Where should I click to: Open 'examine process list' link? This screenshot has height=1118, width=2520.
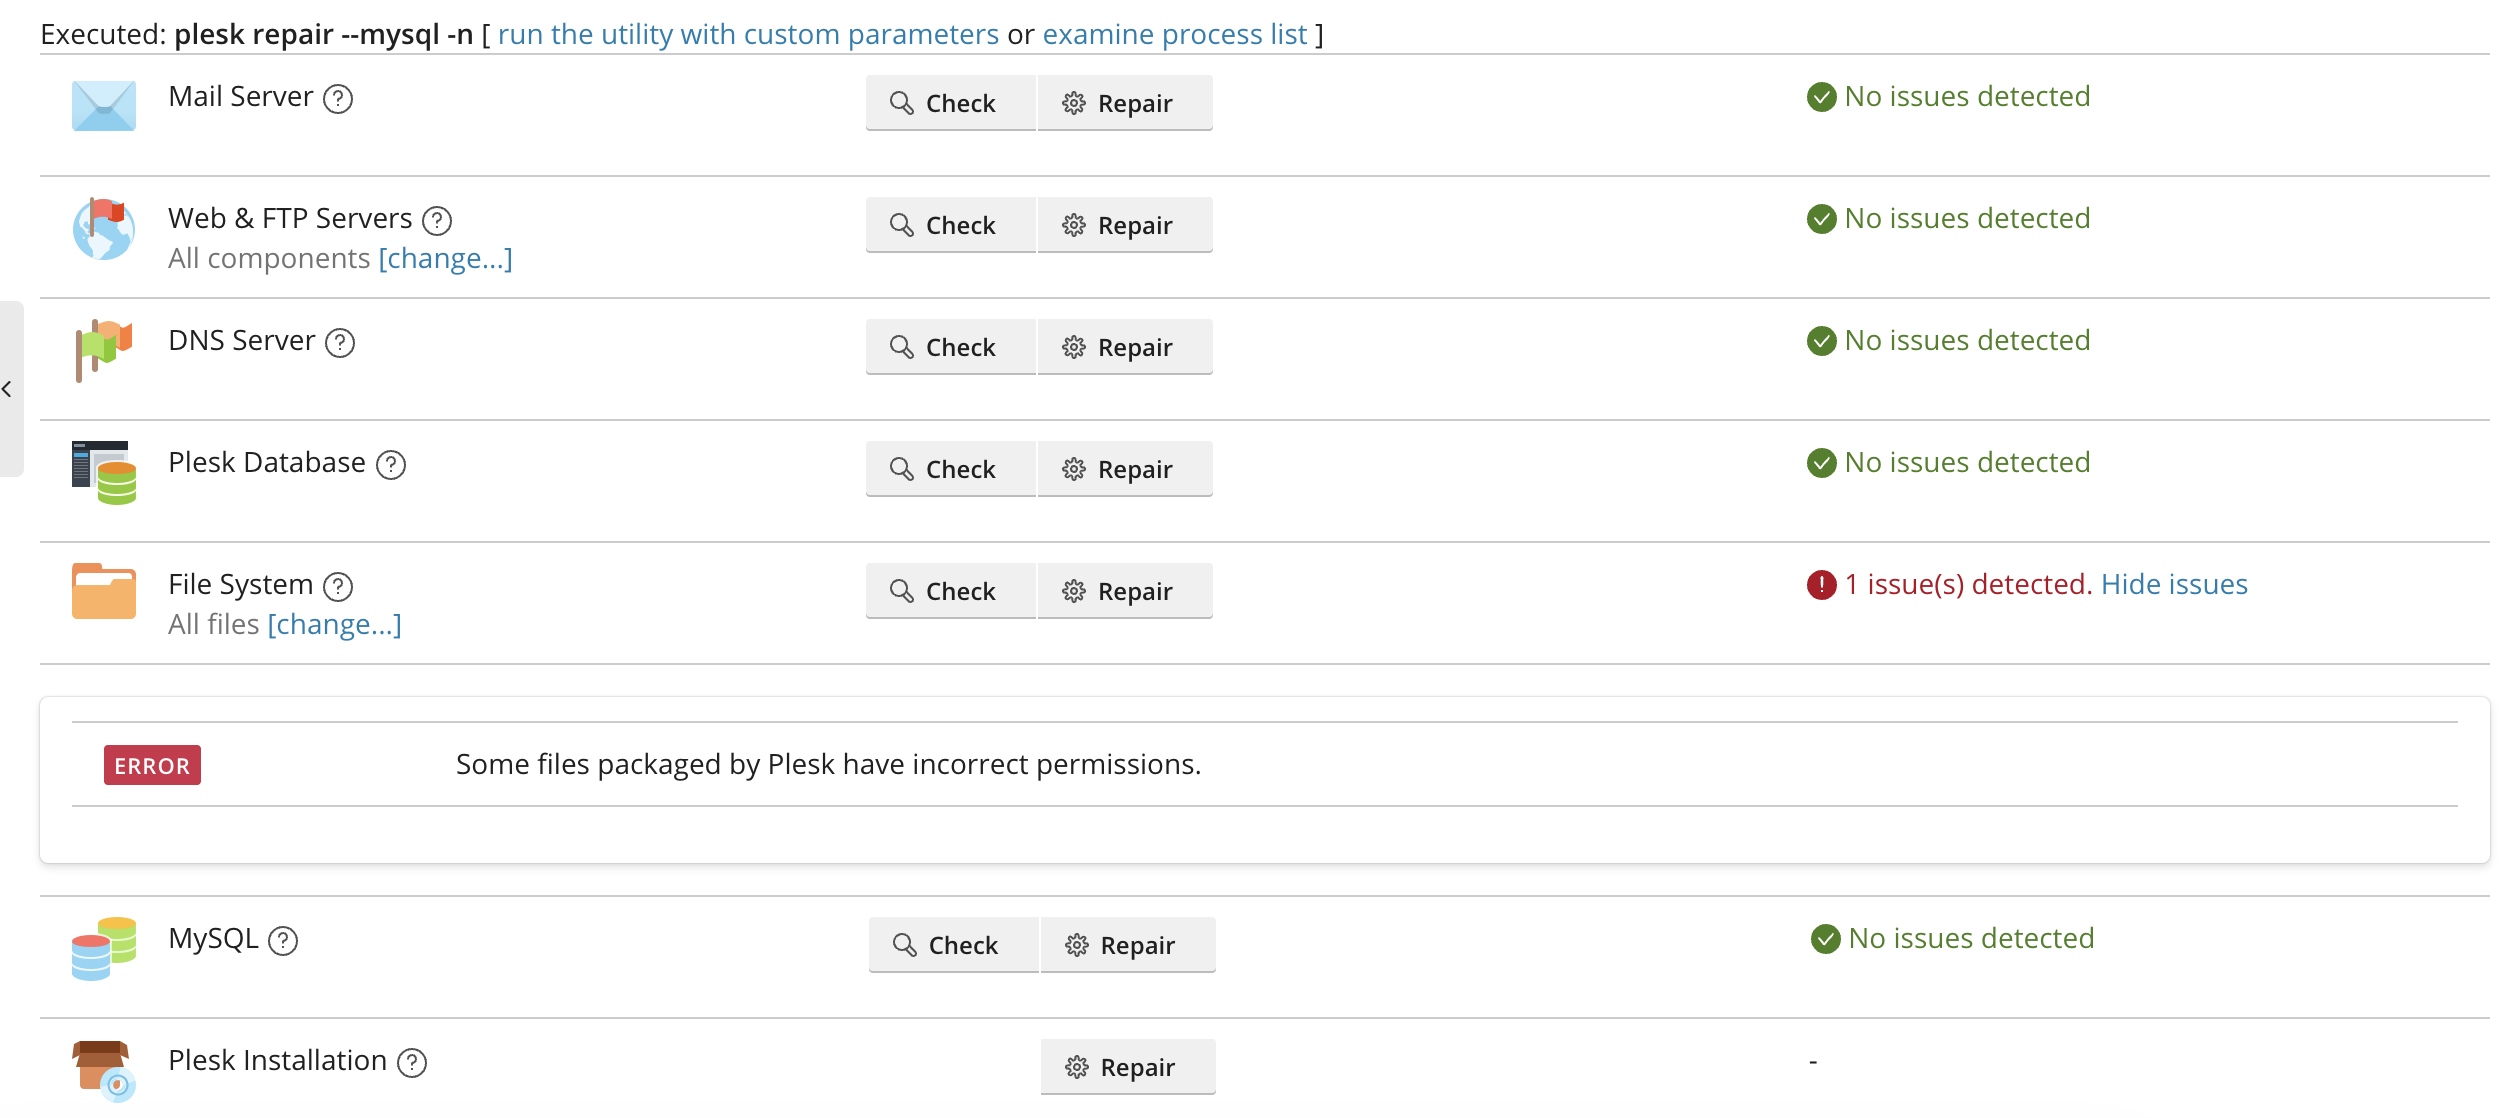click(x=1175, y=35)
